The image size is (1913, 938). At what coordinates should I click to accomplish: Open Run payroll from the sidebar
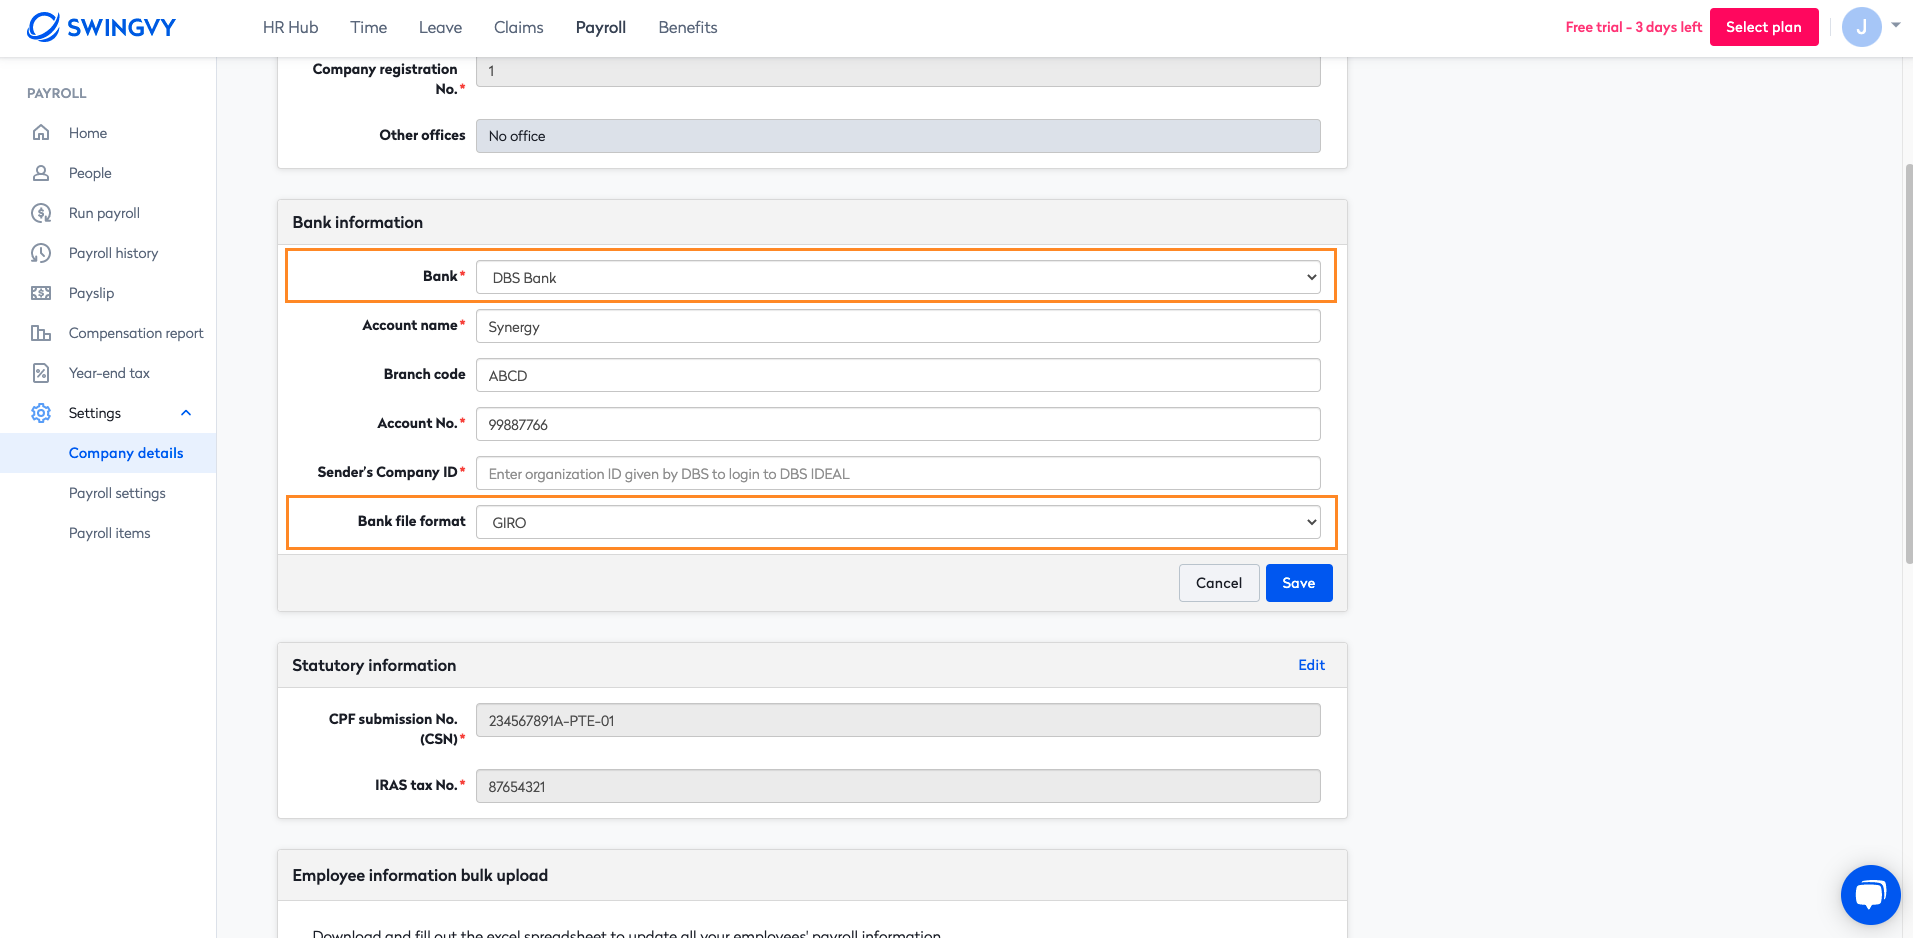(x=103, y=212)
